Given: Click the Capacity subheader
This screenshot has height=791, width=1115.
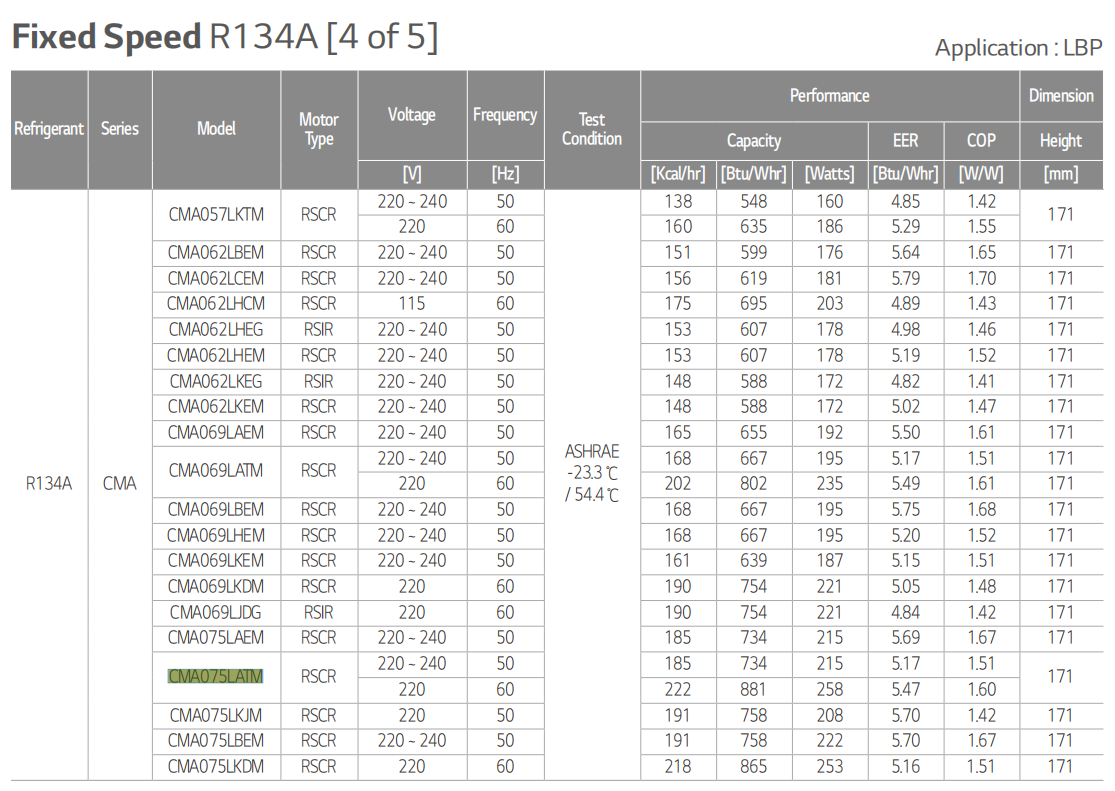Looking at the screenshot, I should 753,141.
